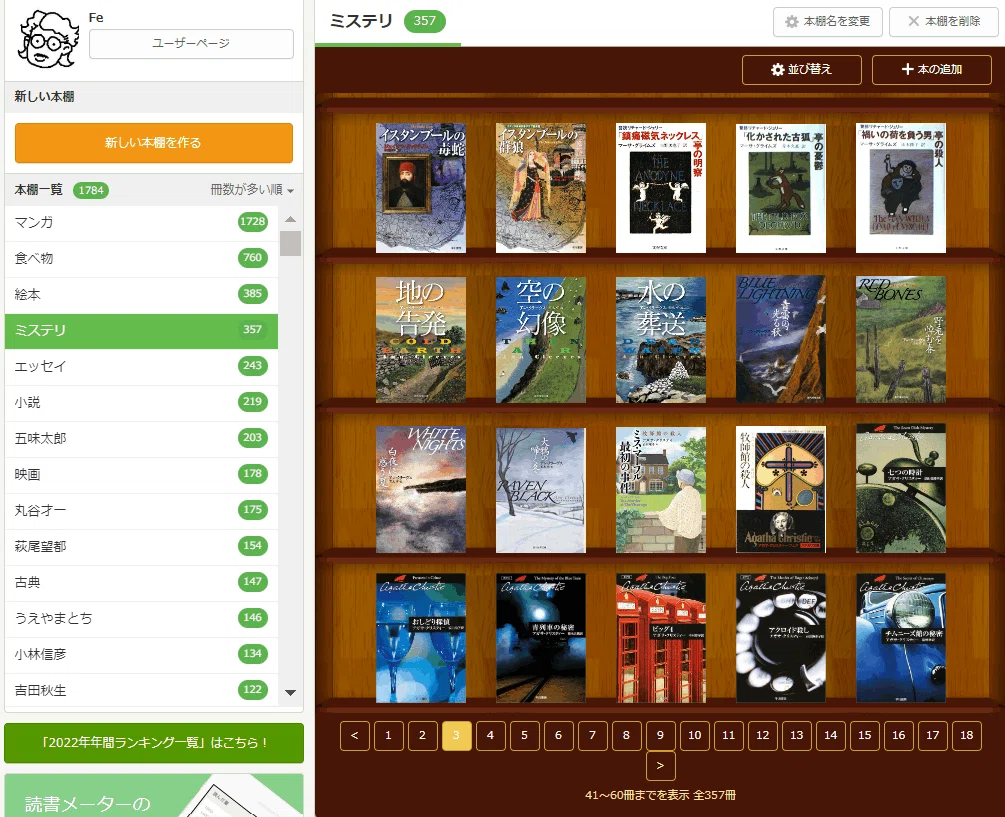Screen dimensions: 1005x817
Task: Open book 地の告発 Cold Earth
Action: (x=420, y=340)
